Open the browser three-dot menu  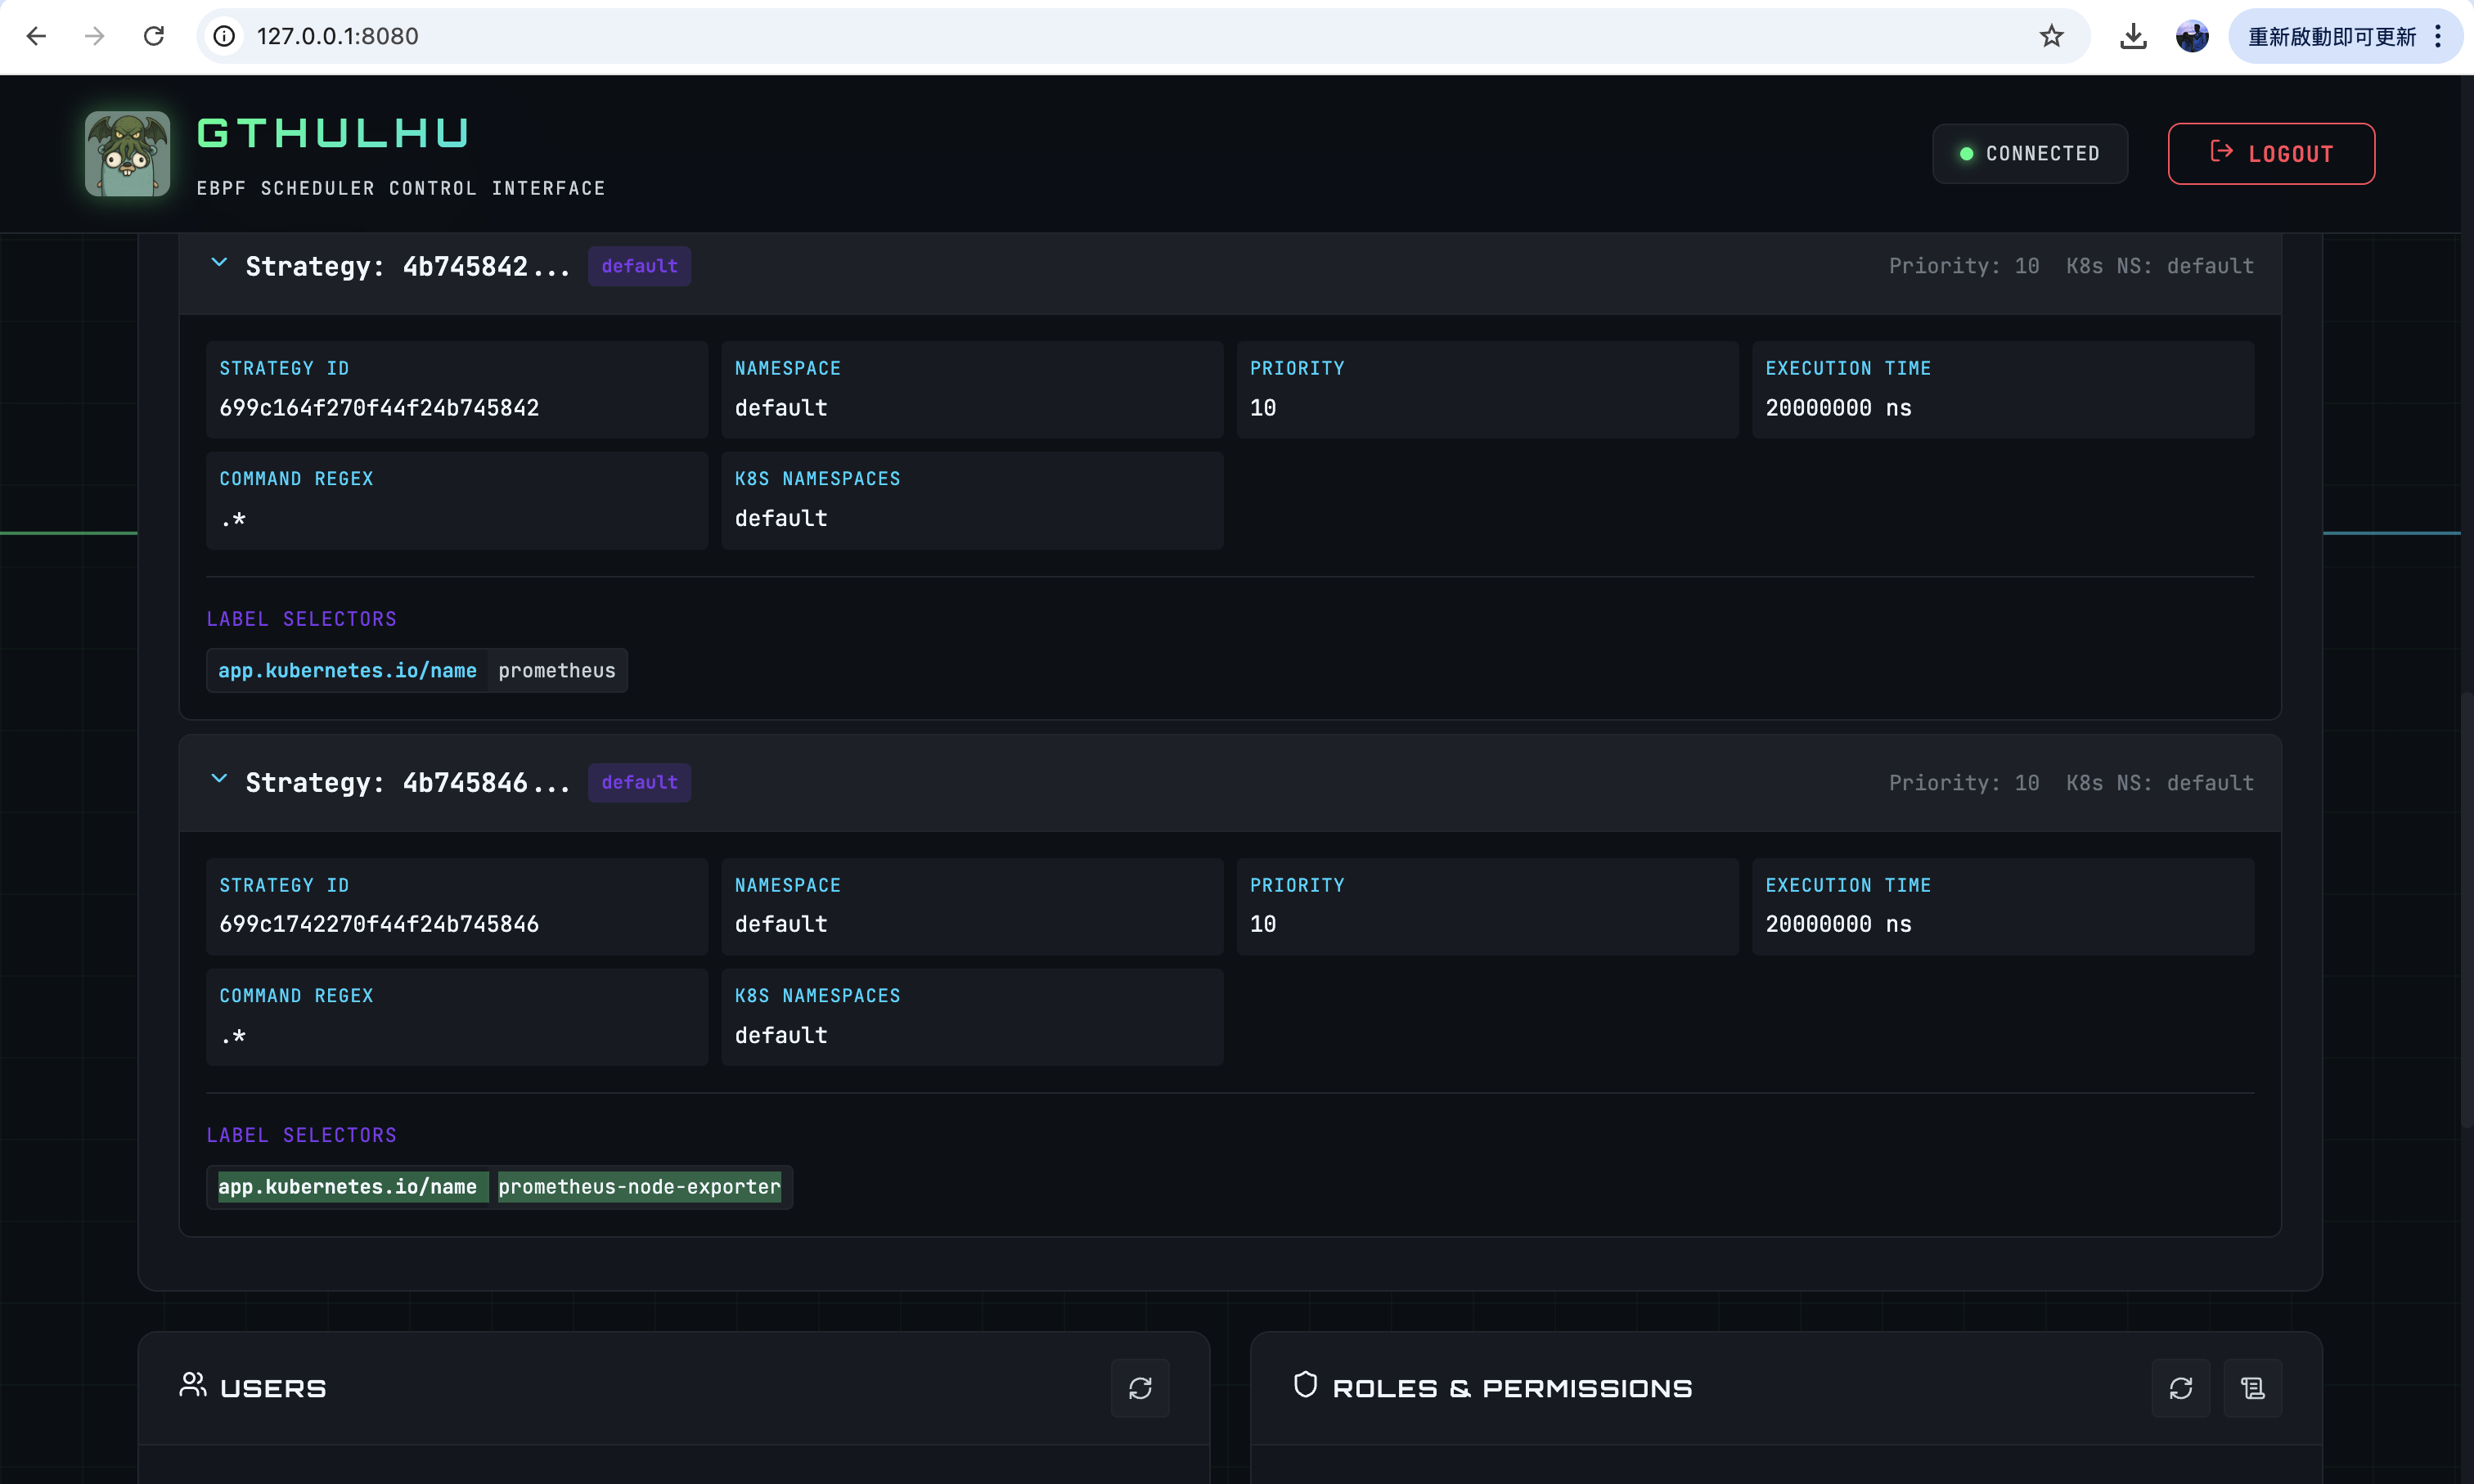coord(2438,37)
